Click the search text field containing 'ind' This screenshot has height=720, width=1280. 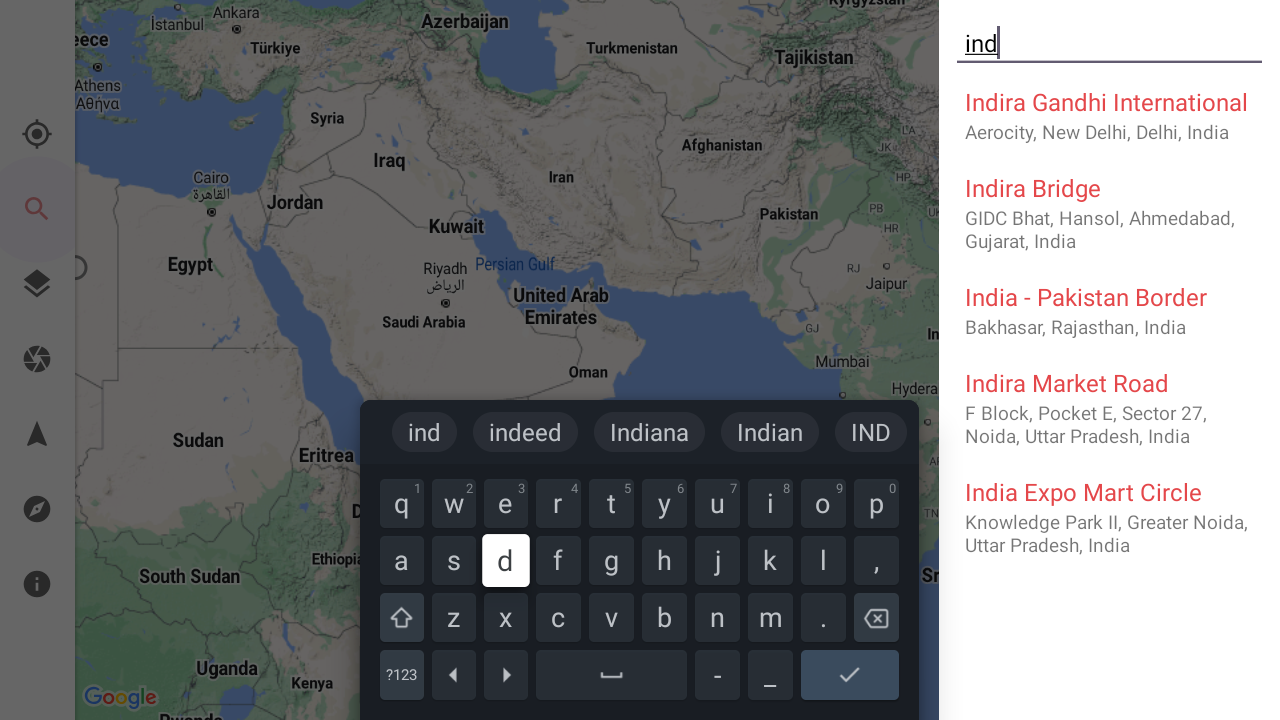coord(1109,44)
